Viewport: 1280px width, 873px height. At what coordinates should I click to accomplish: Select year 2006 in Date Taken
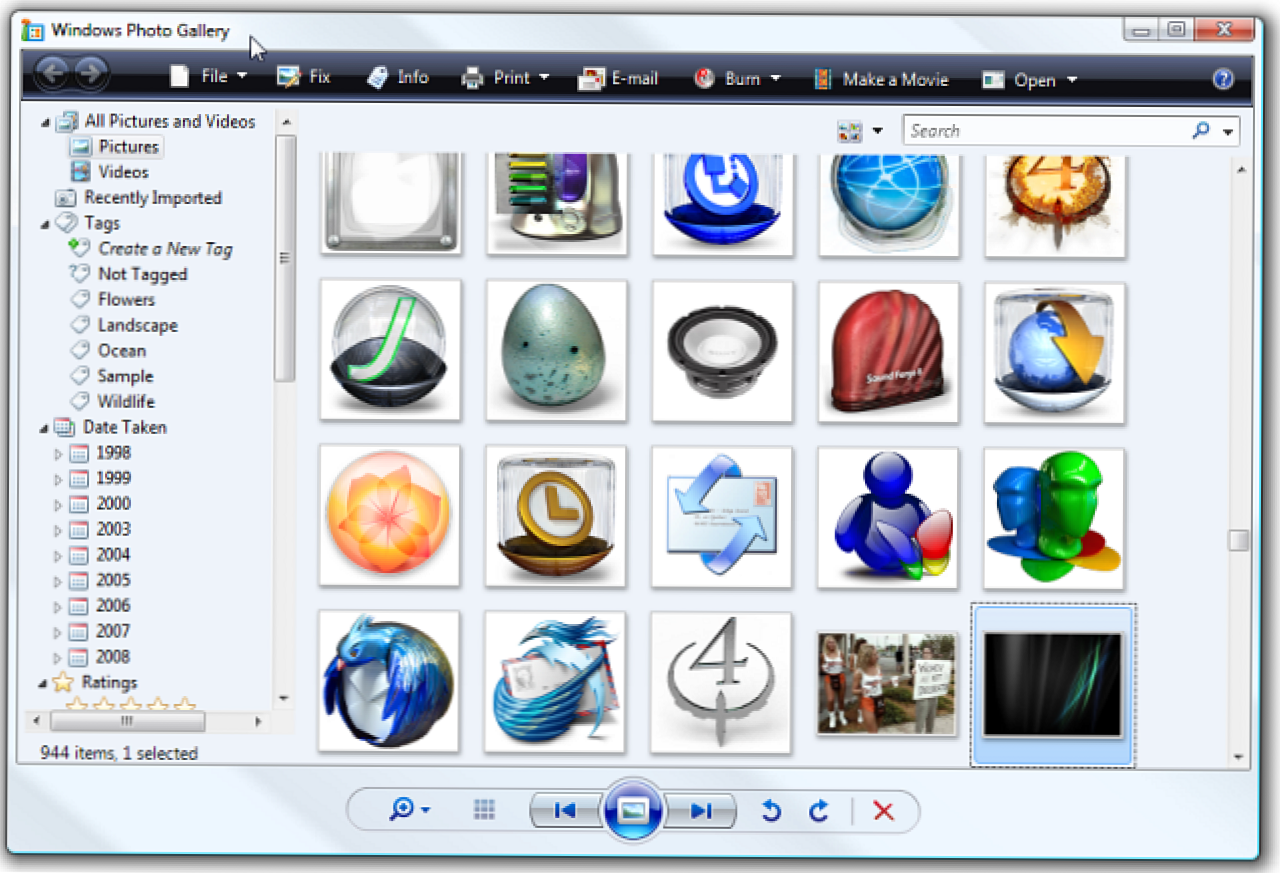101,606
